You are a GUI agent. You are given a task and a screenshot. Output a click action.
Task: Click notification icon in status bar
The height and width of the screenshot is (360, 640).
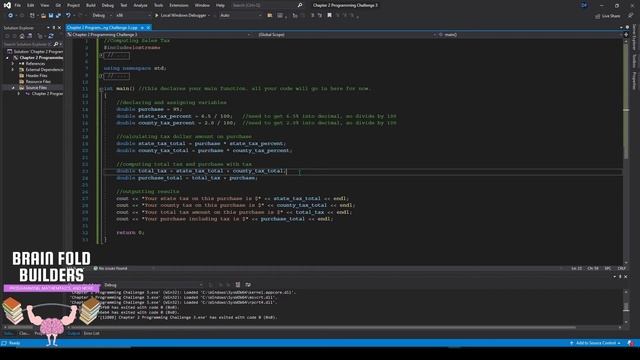pos(631,343)
